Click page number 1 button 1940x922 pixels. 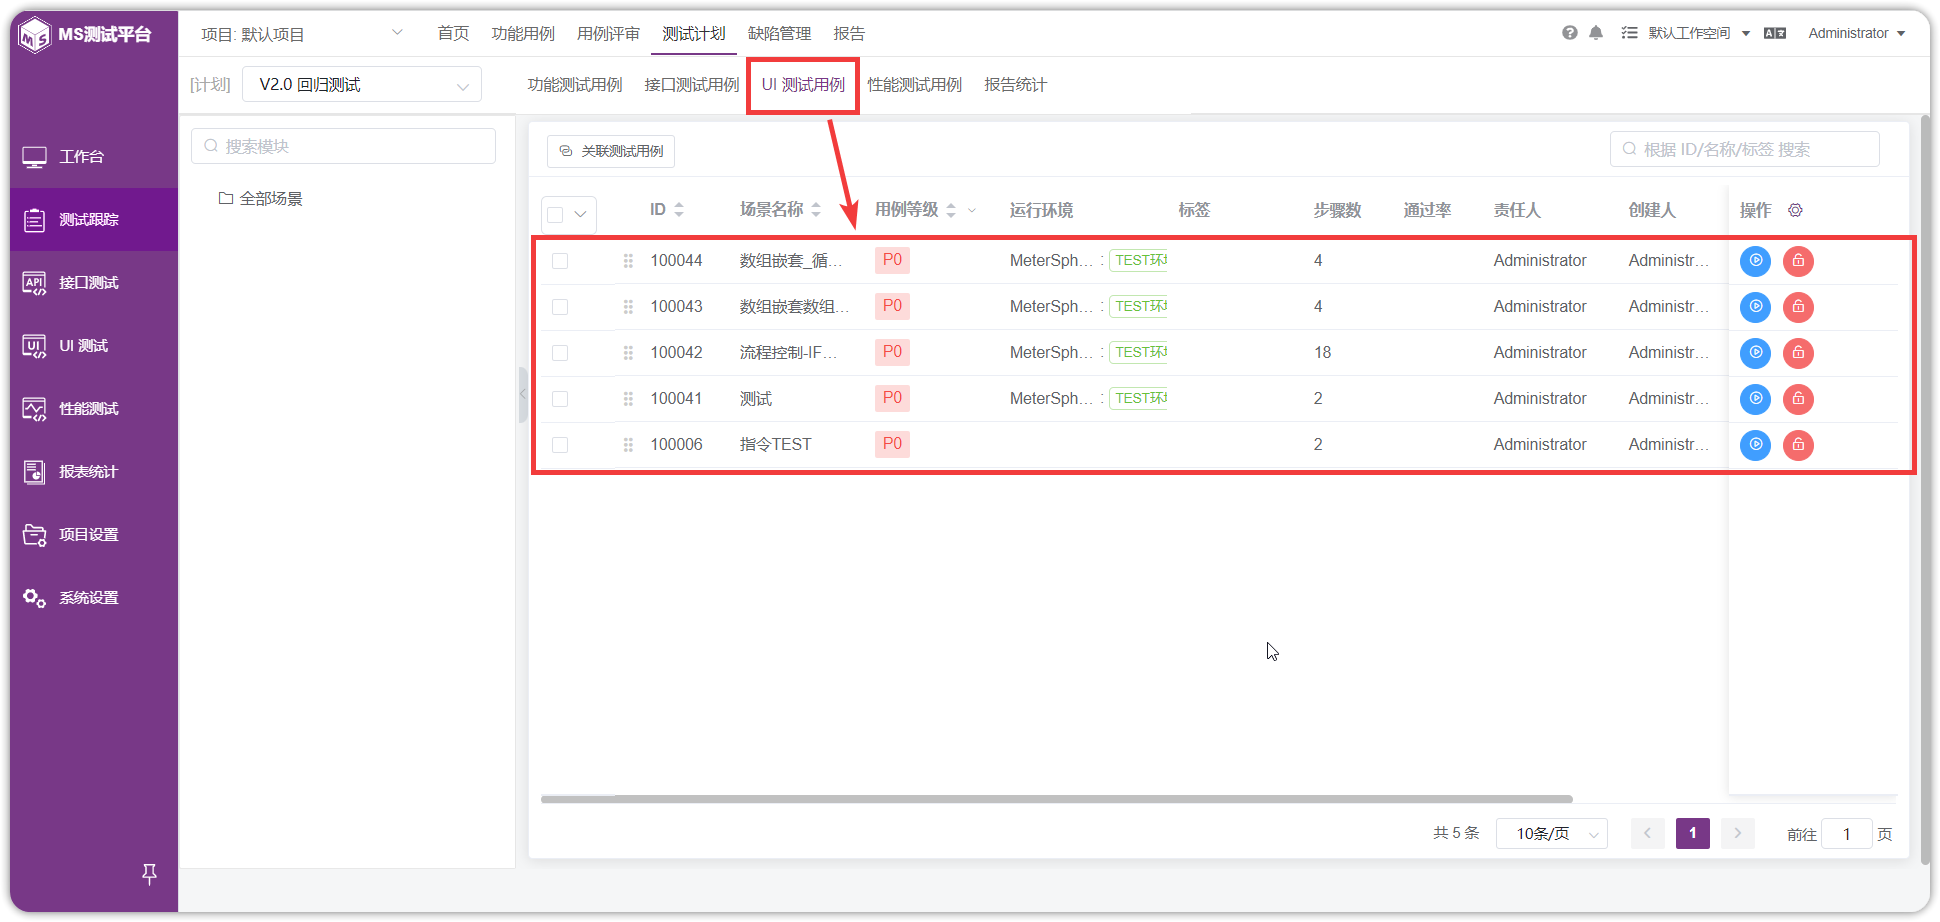coord(1692,833)
